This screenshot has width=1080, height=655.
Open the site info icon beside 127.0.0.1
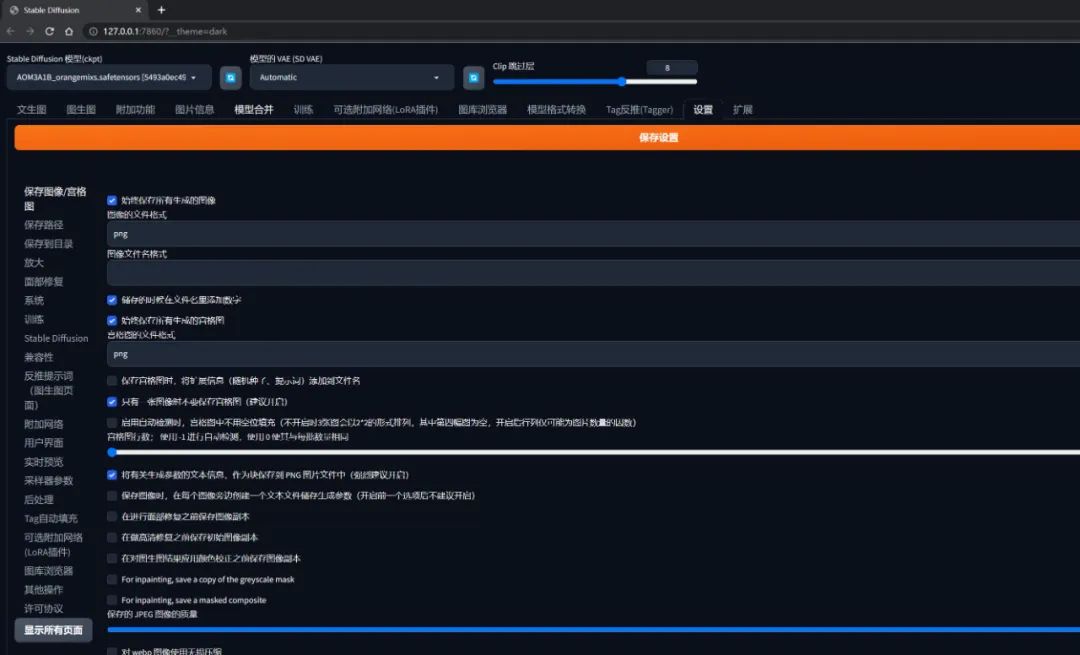coord(93,31)
